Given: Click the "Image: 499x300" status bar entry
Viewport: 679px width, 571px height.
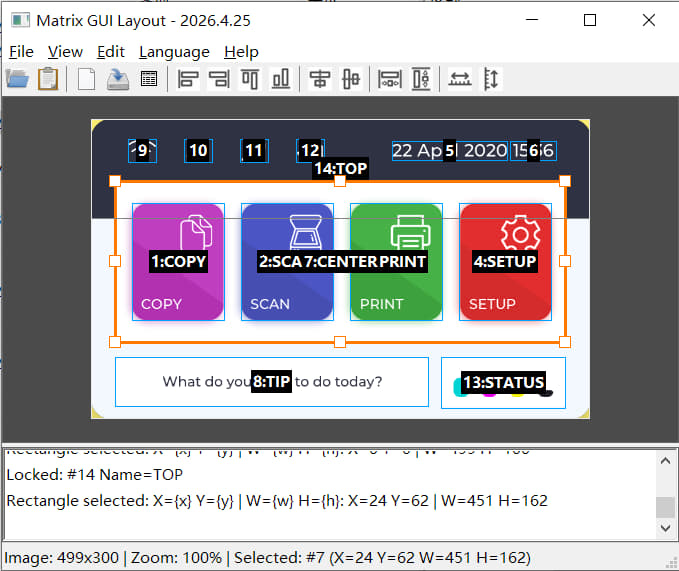Looking at the screenshot, I should 61,558.
